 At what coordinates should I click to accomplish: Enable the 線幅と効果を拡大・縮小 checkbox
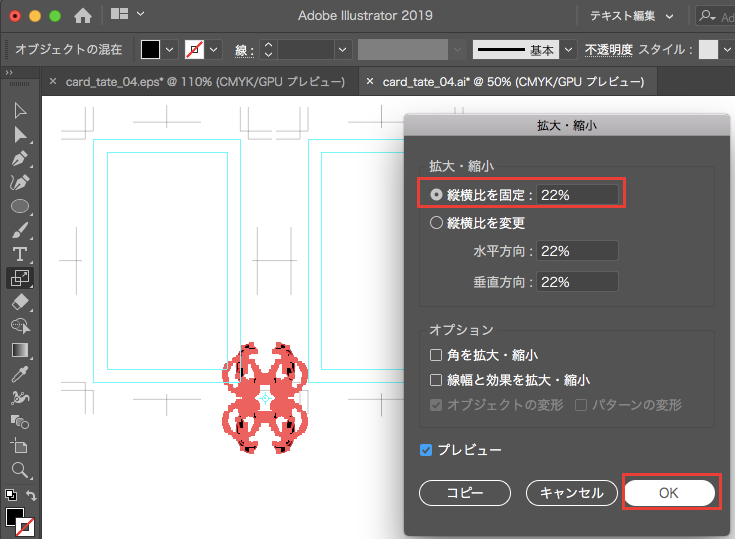point(436,380)
